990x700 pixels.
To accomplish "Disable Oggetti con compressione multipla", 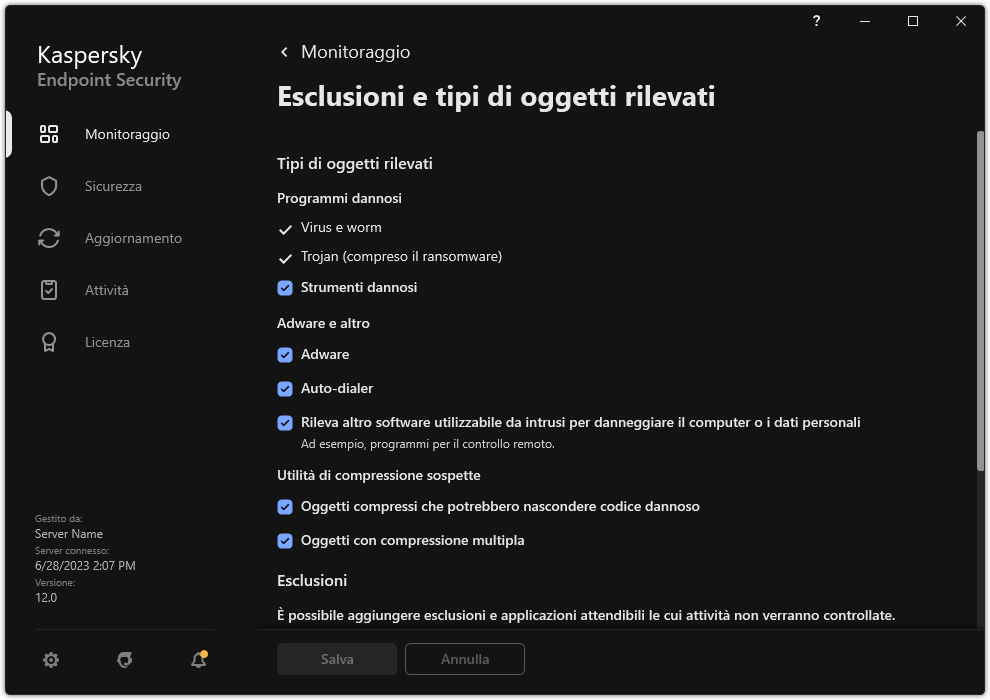I will coord(285,540).
